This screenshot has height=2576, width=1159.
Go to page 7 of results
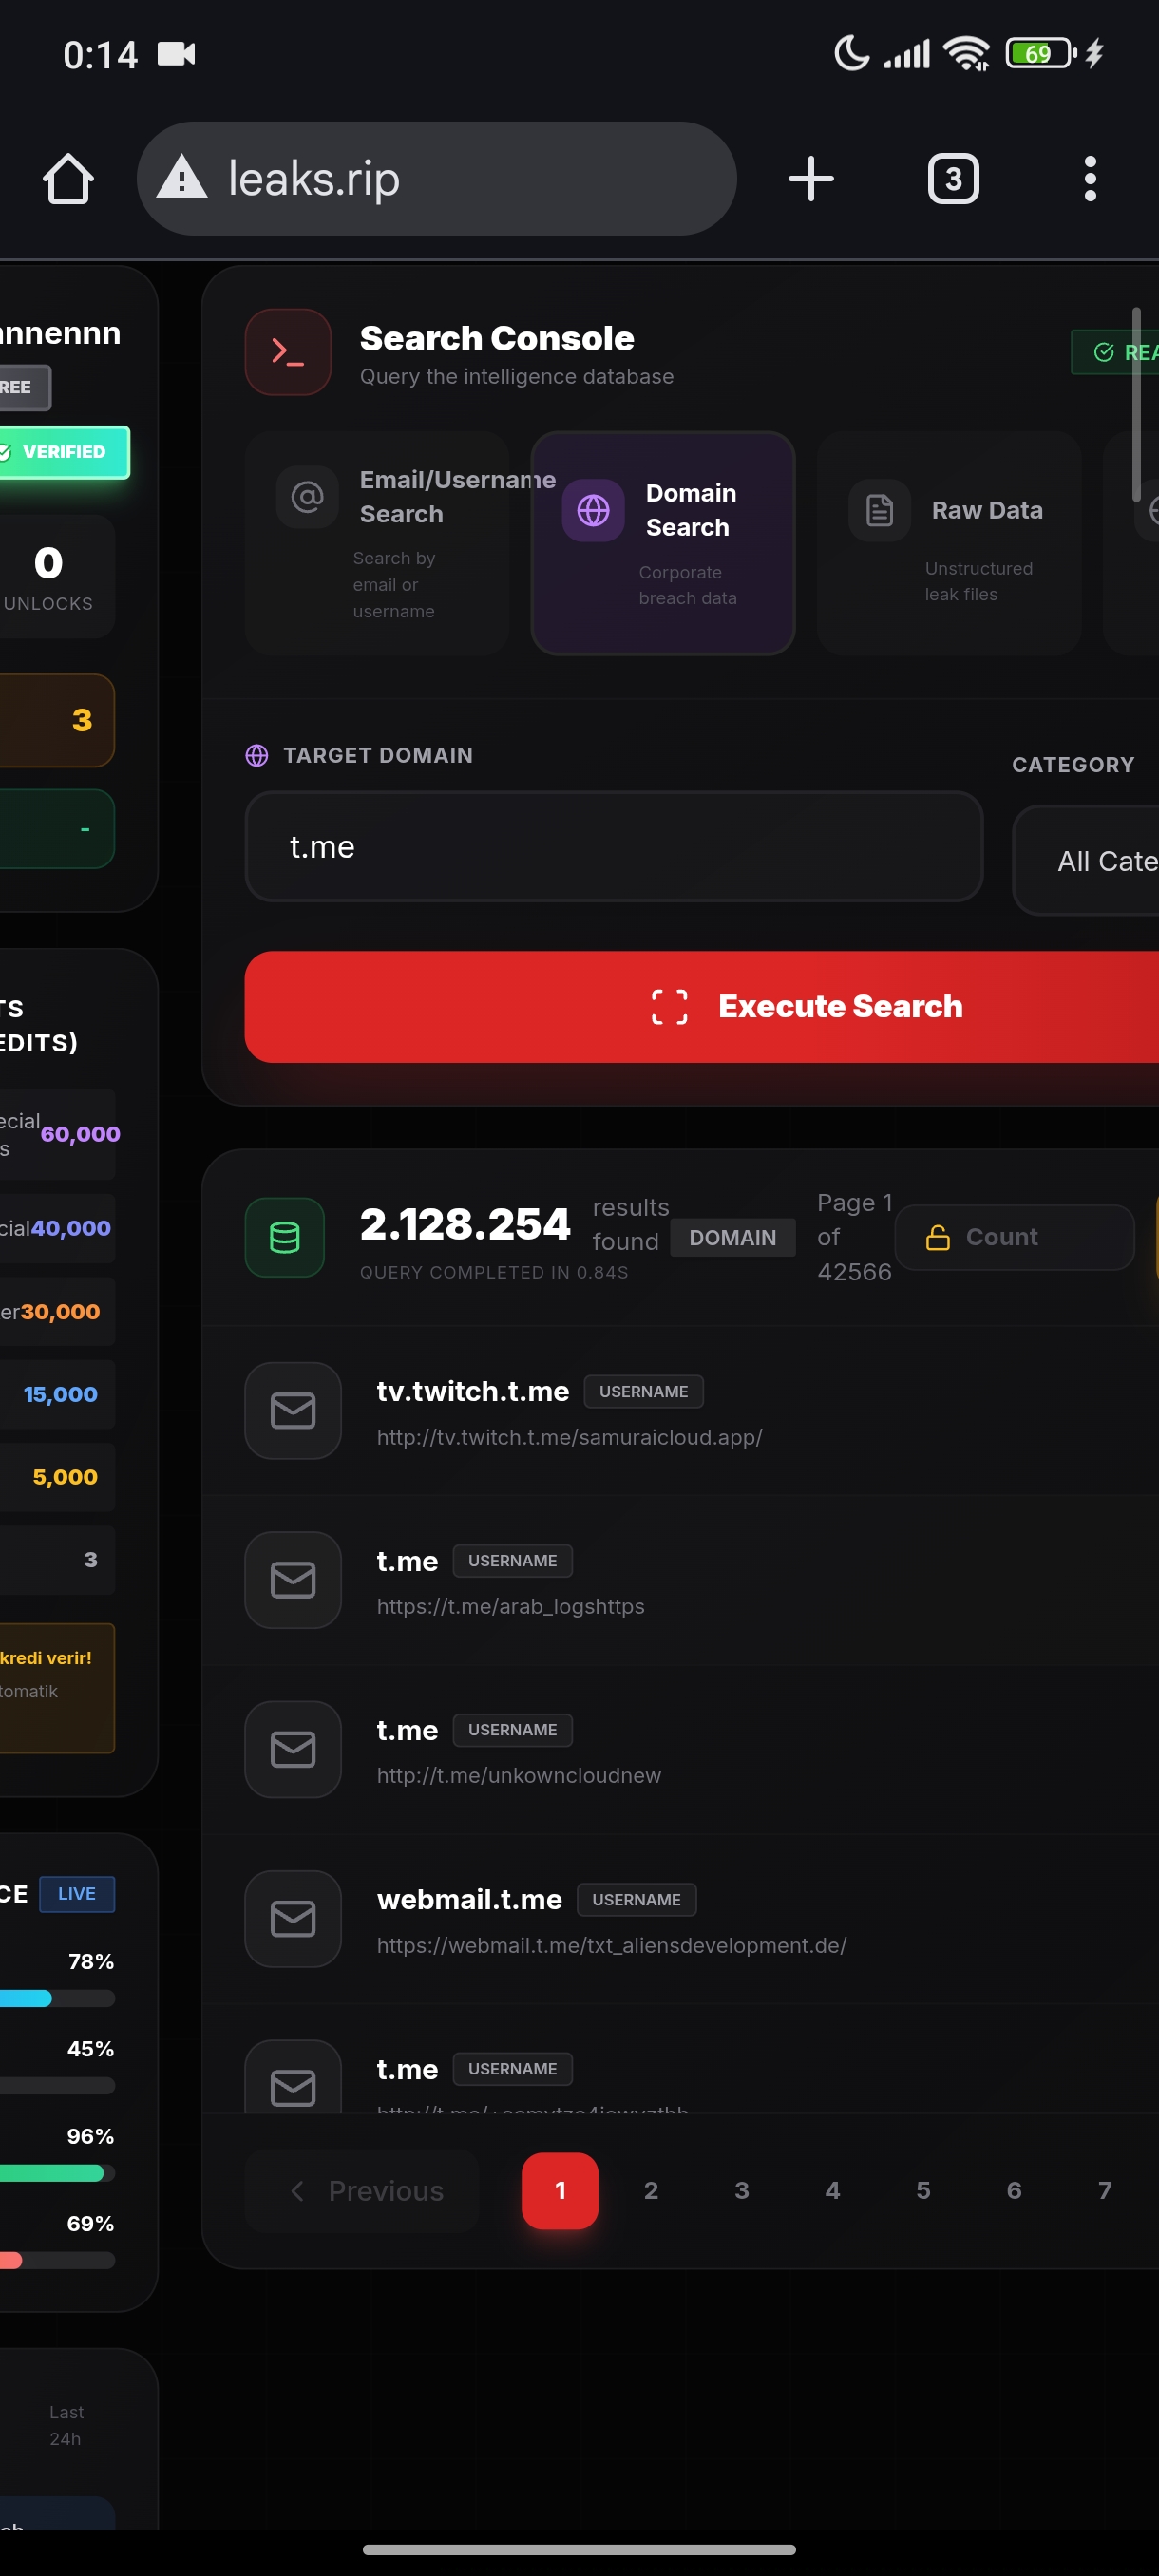[x=1105, y=2191]
